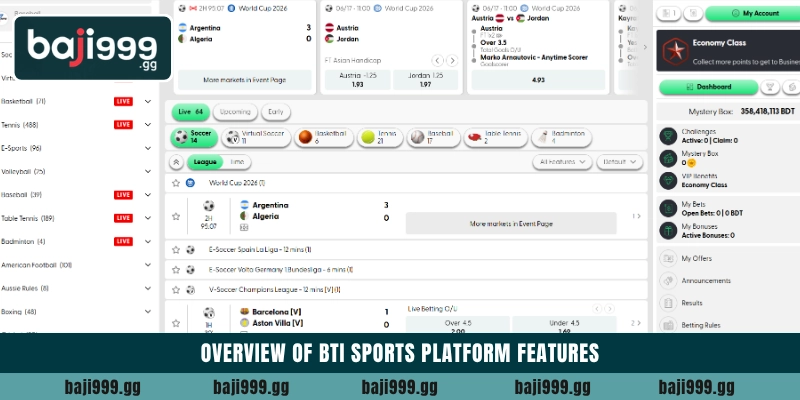The height and width of the screenshot is (400, 800).
Task: Favorite the World Cup 2026 league star
Action: pos(176,183)
